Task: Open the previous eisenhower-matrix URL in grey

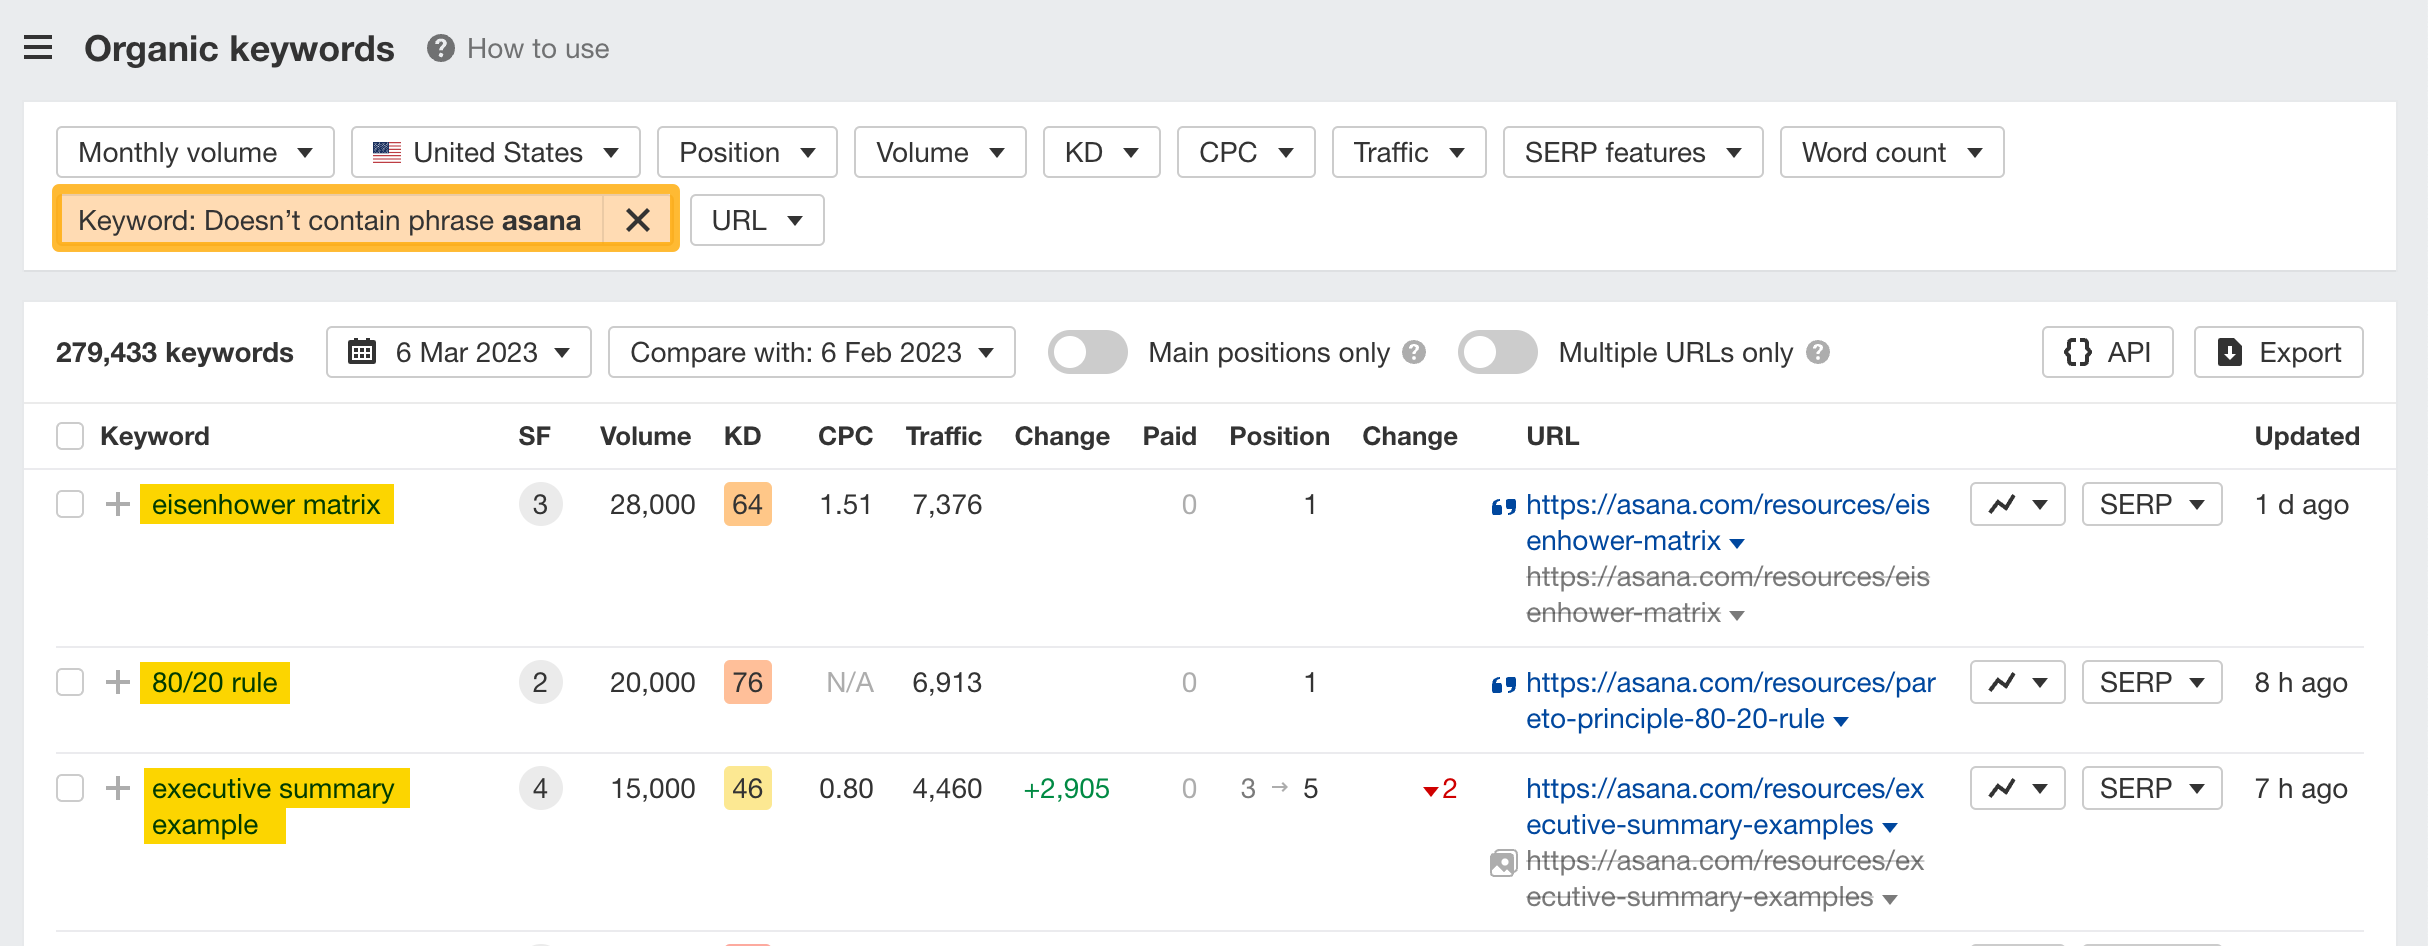Action: [1727, 594]
